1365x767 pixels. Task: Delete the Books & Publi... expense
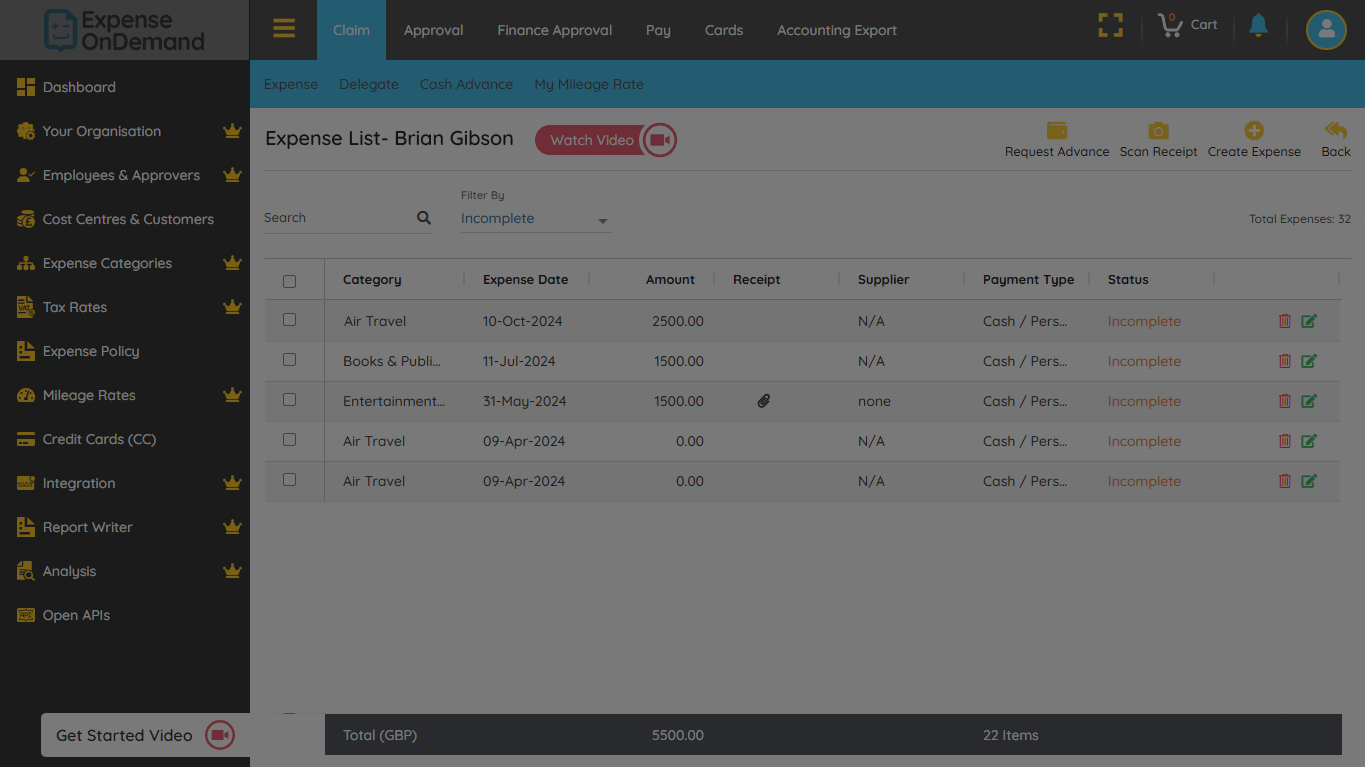tap(1285, 361)
